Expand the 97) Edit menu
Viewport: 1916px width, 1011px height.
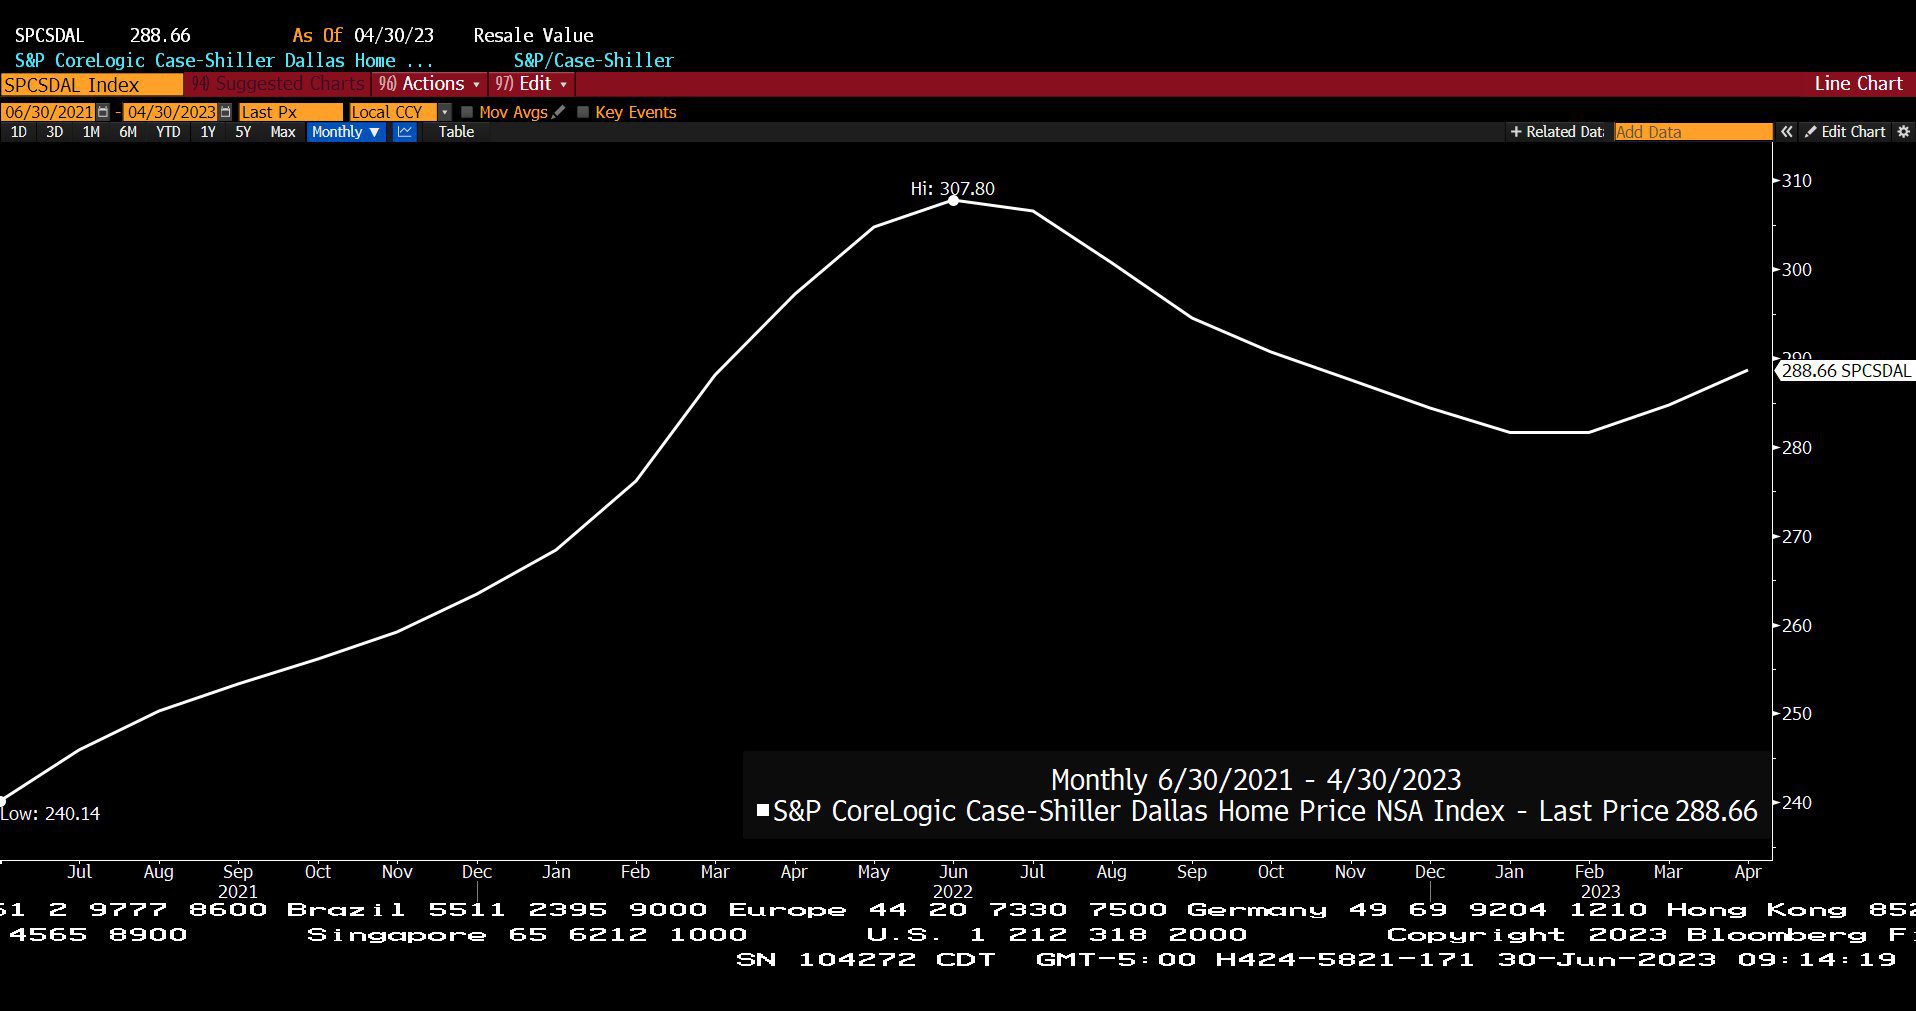pyautogui.click(x=531, y=84)
